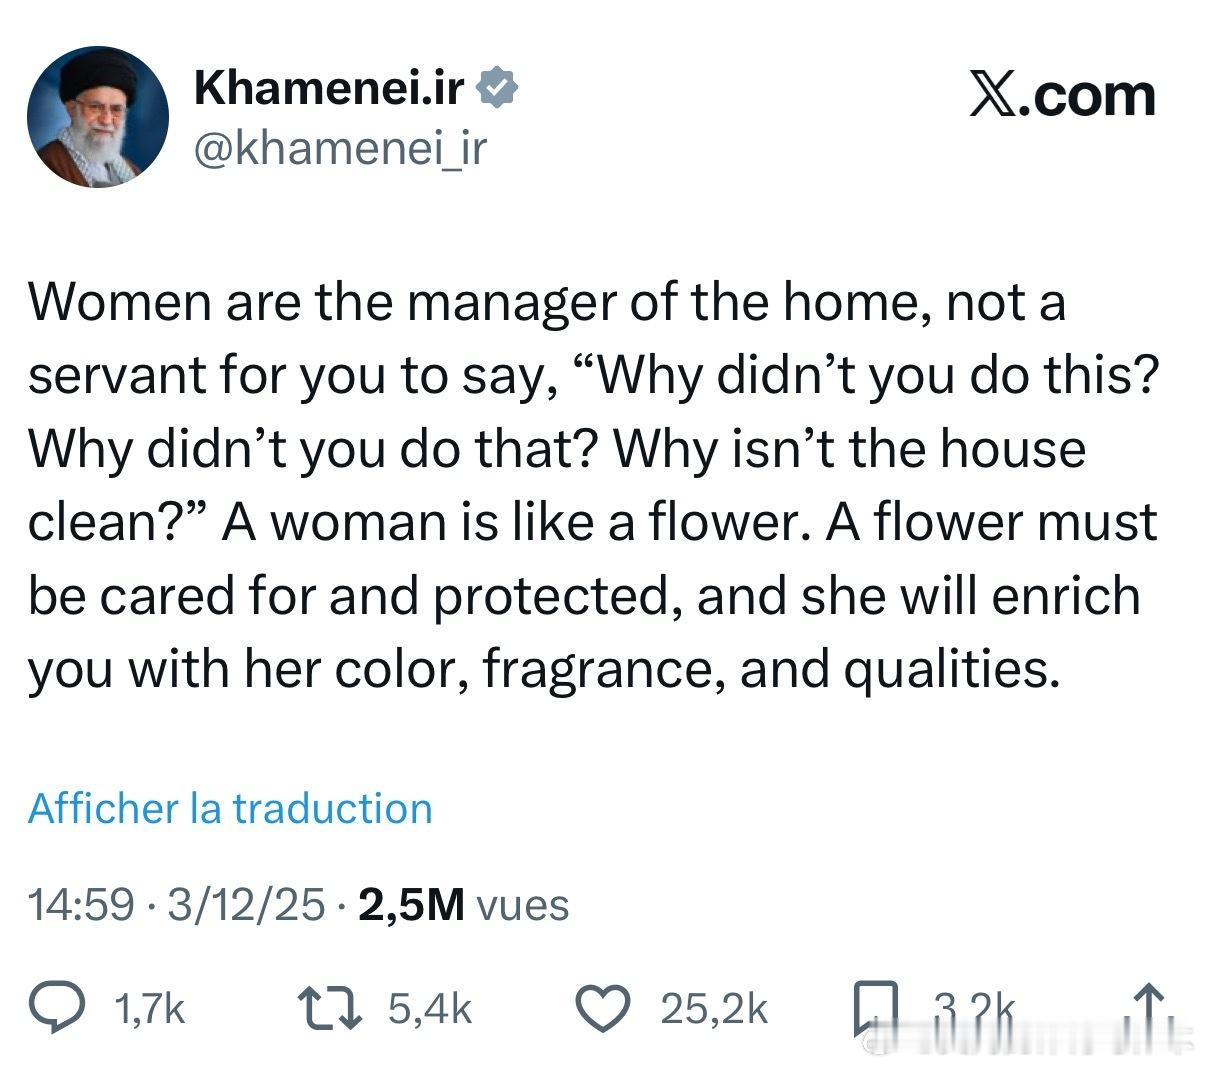Click 'Afficher la traduction' link
1205x1067 pixels.
(230, 808)
